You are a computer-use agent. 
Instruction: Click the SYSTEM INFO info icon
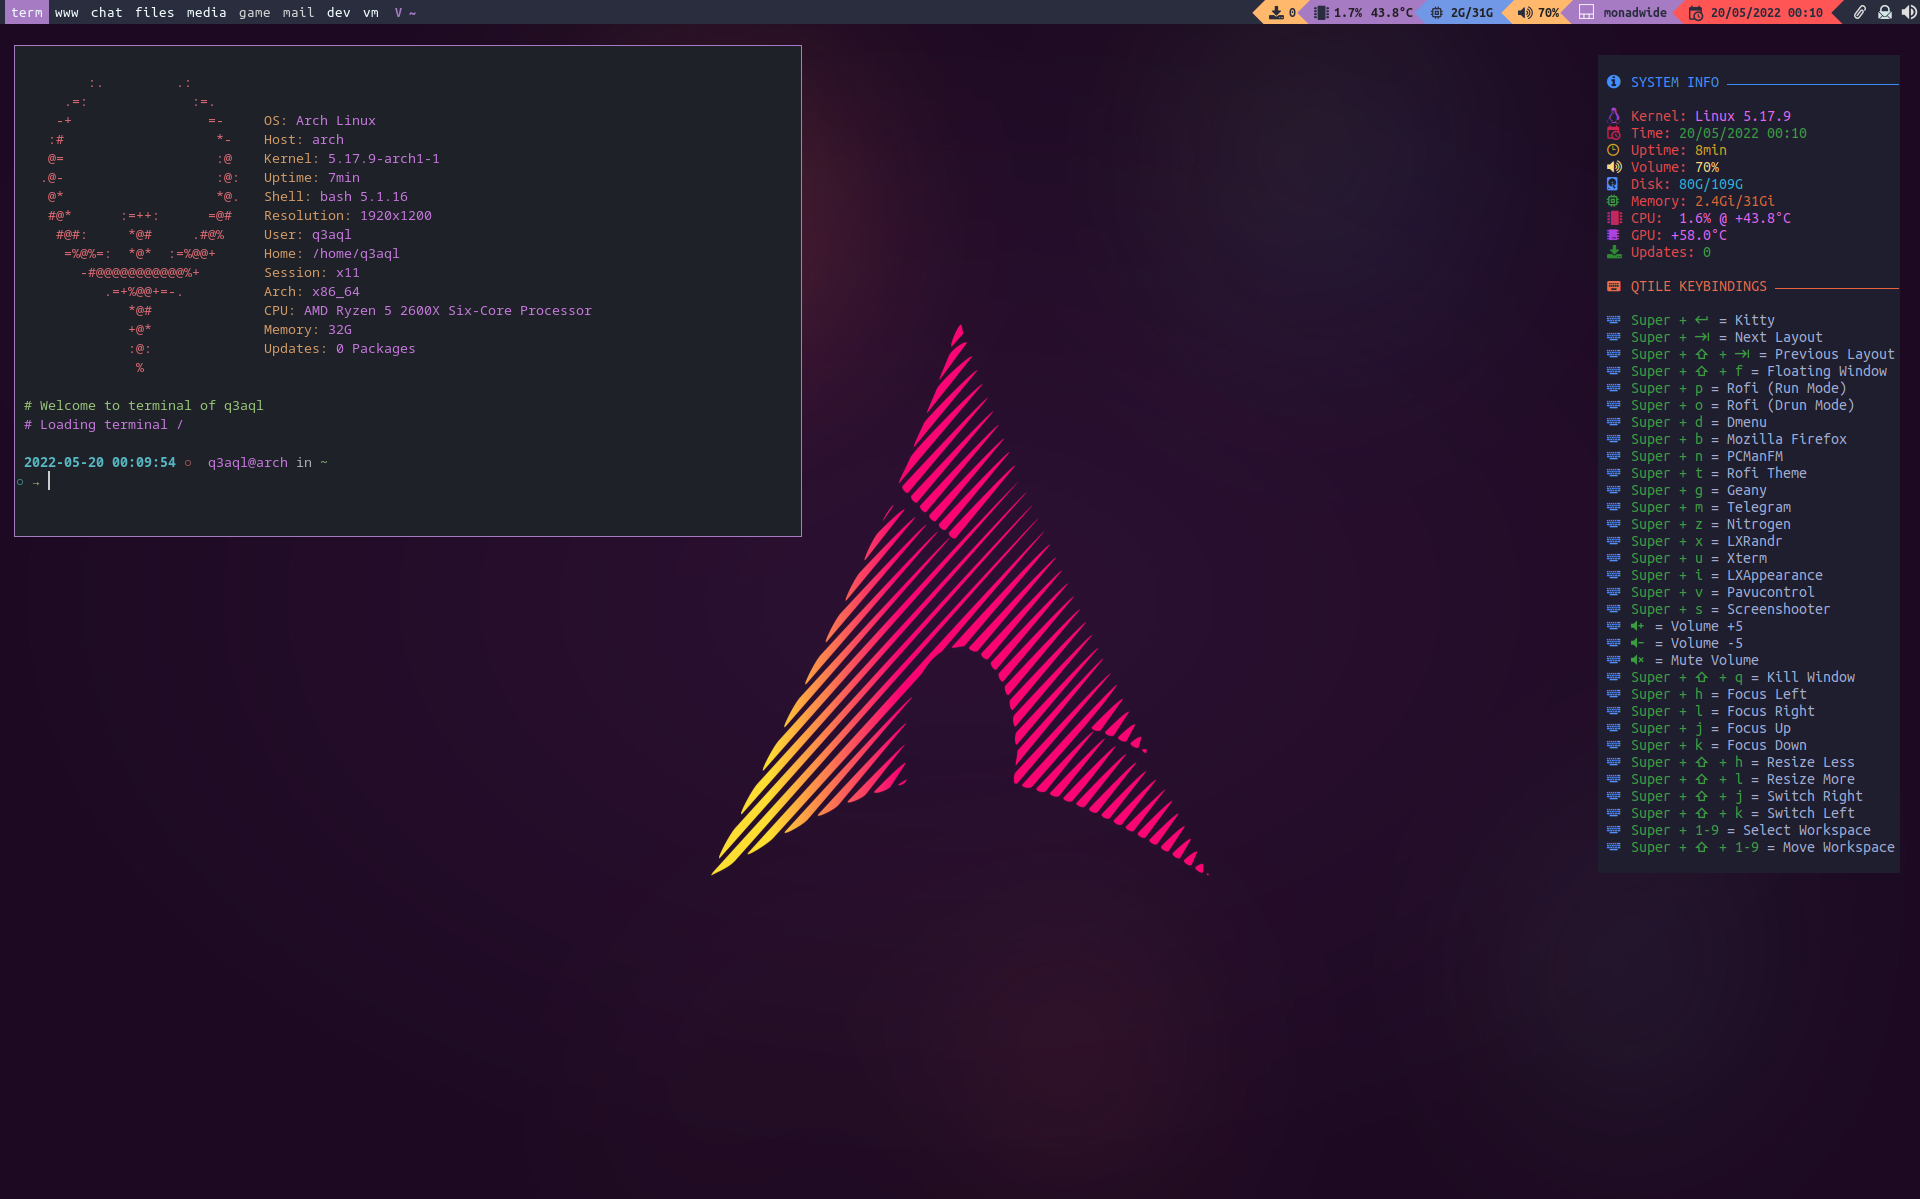click(1613, 82)
